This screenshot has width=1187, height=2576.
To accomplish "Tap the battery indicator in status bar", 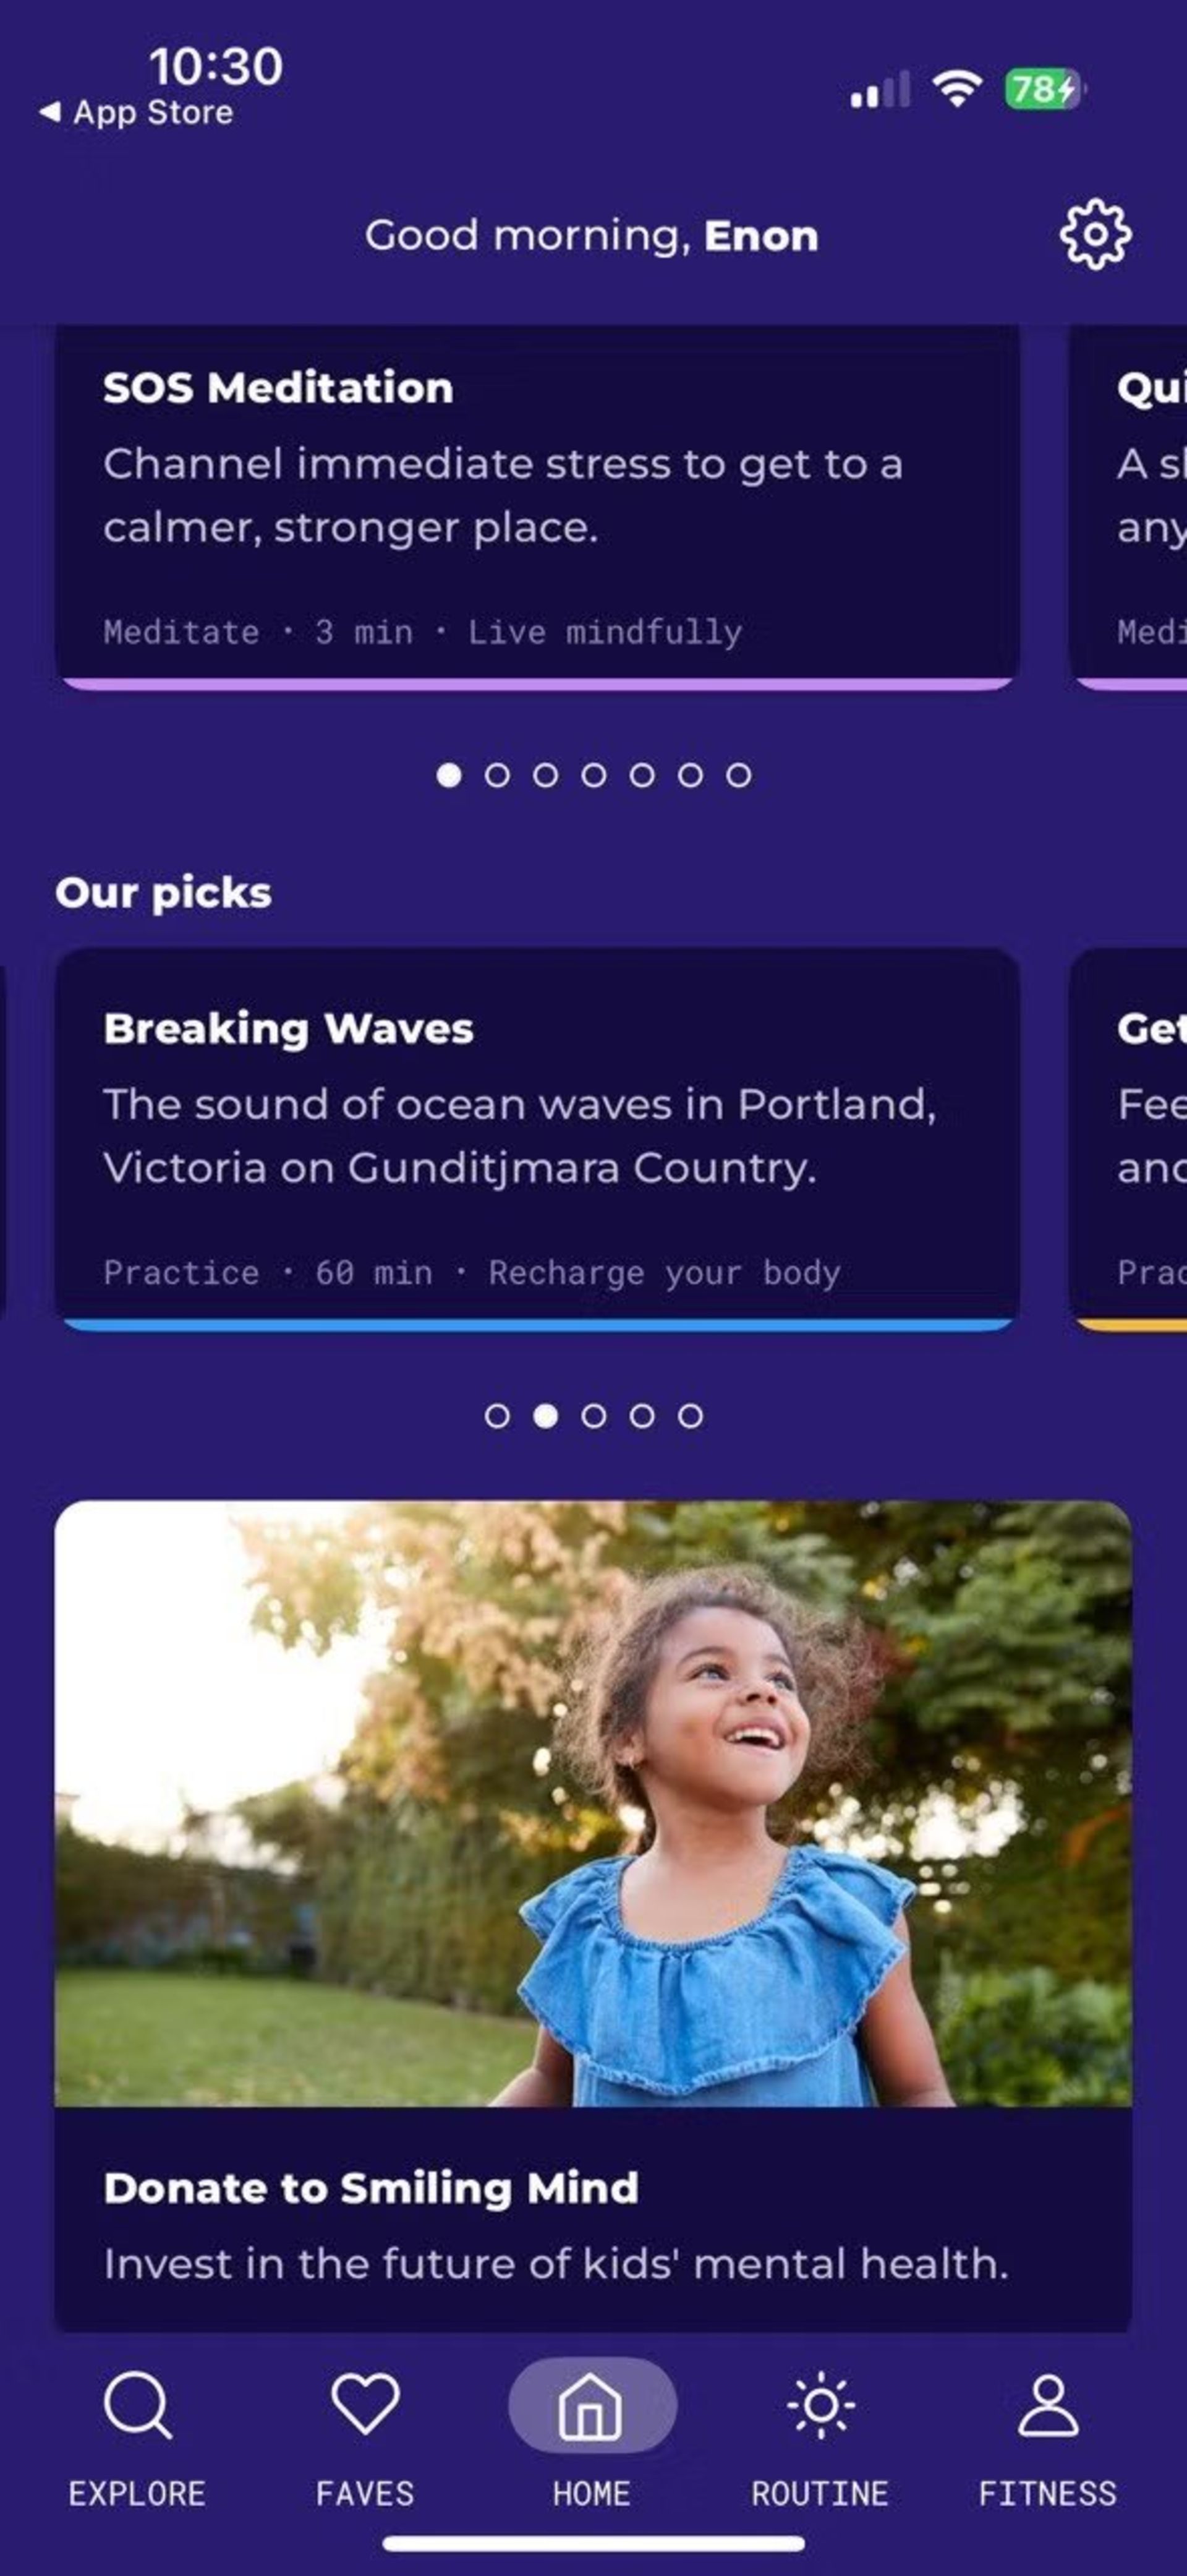I will [x=1043, y=90].
